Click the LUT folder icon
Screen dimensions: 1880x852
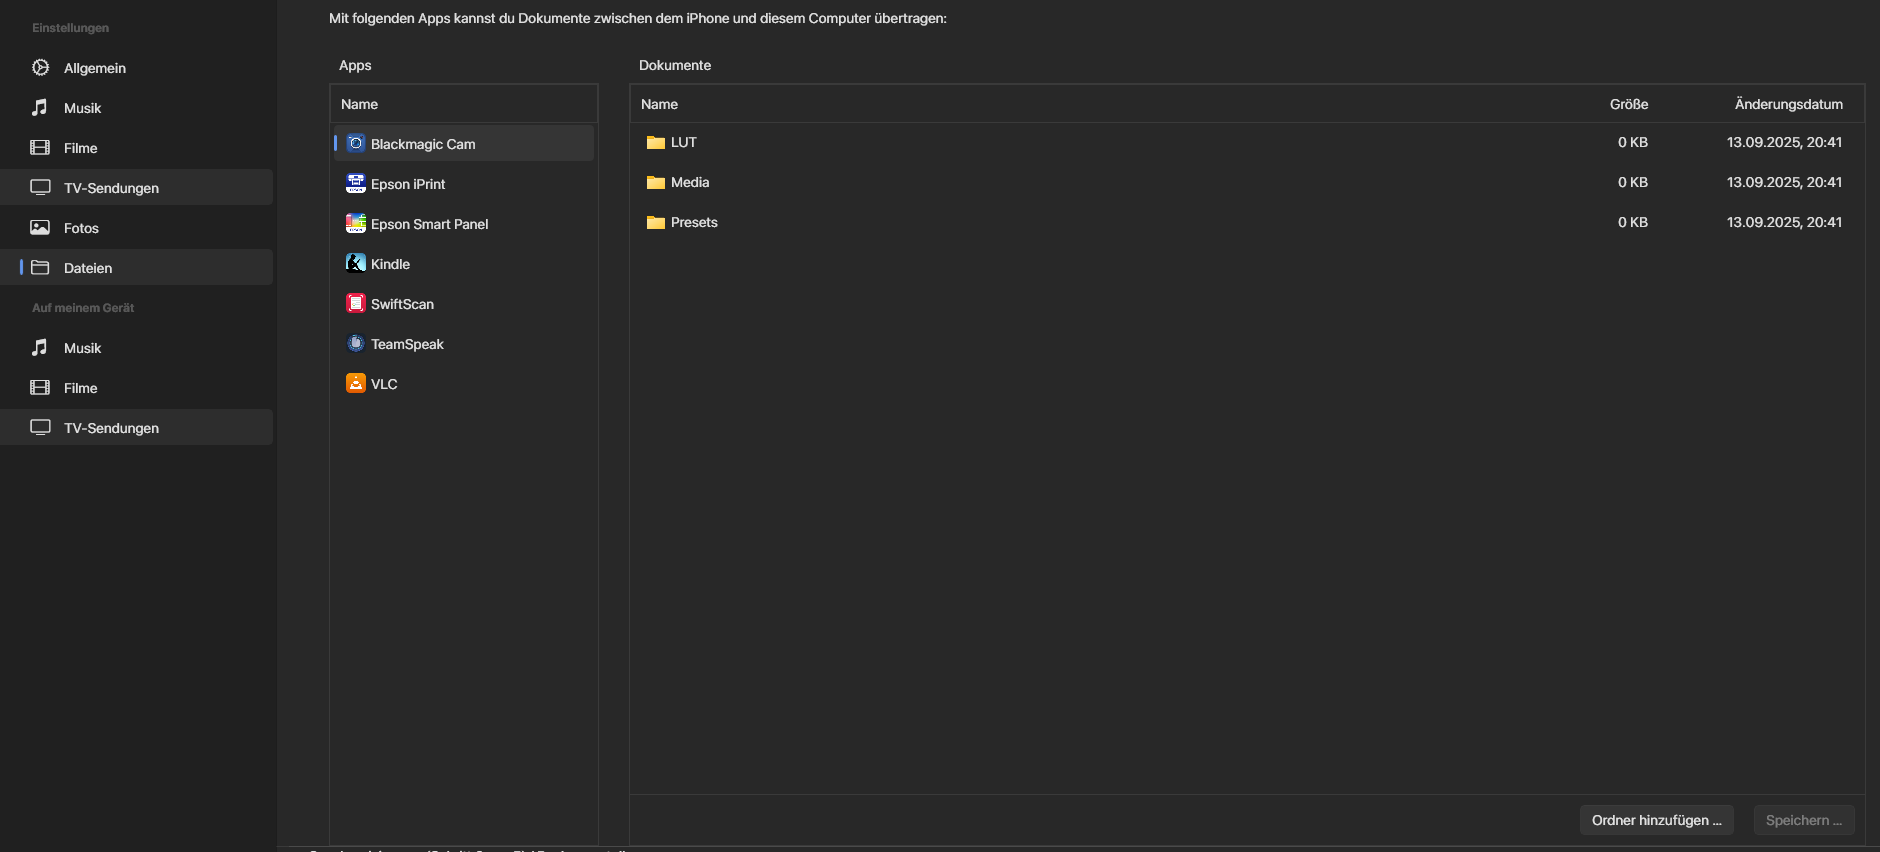pyautogui.click(x=656, y=142)
